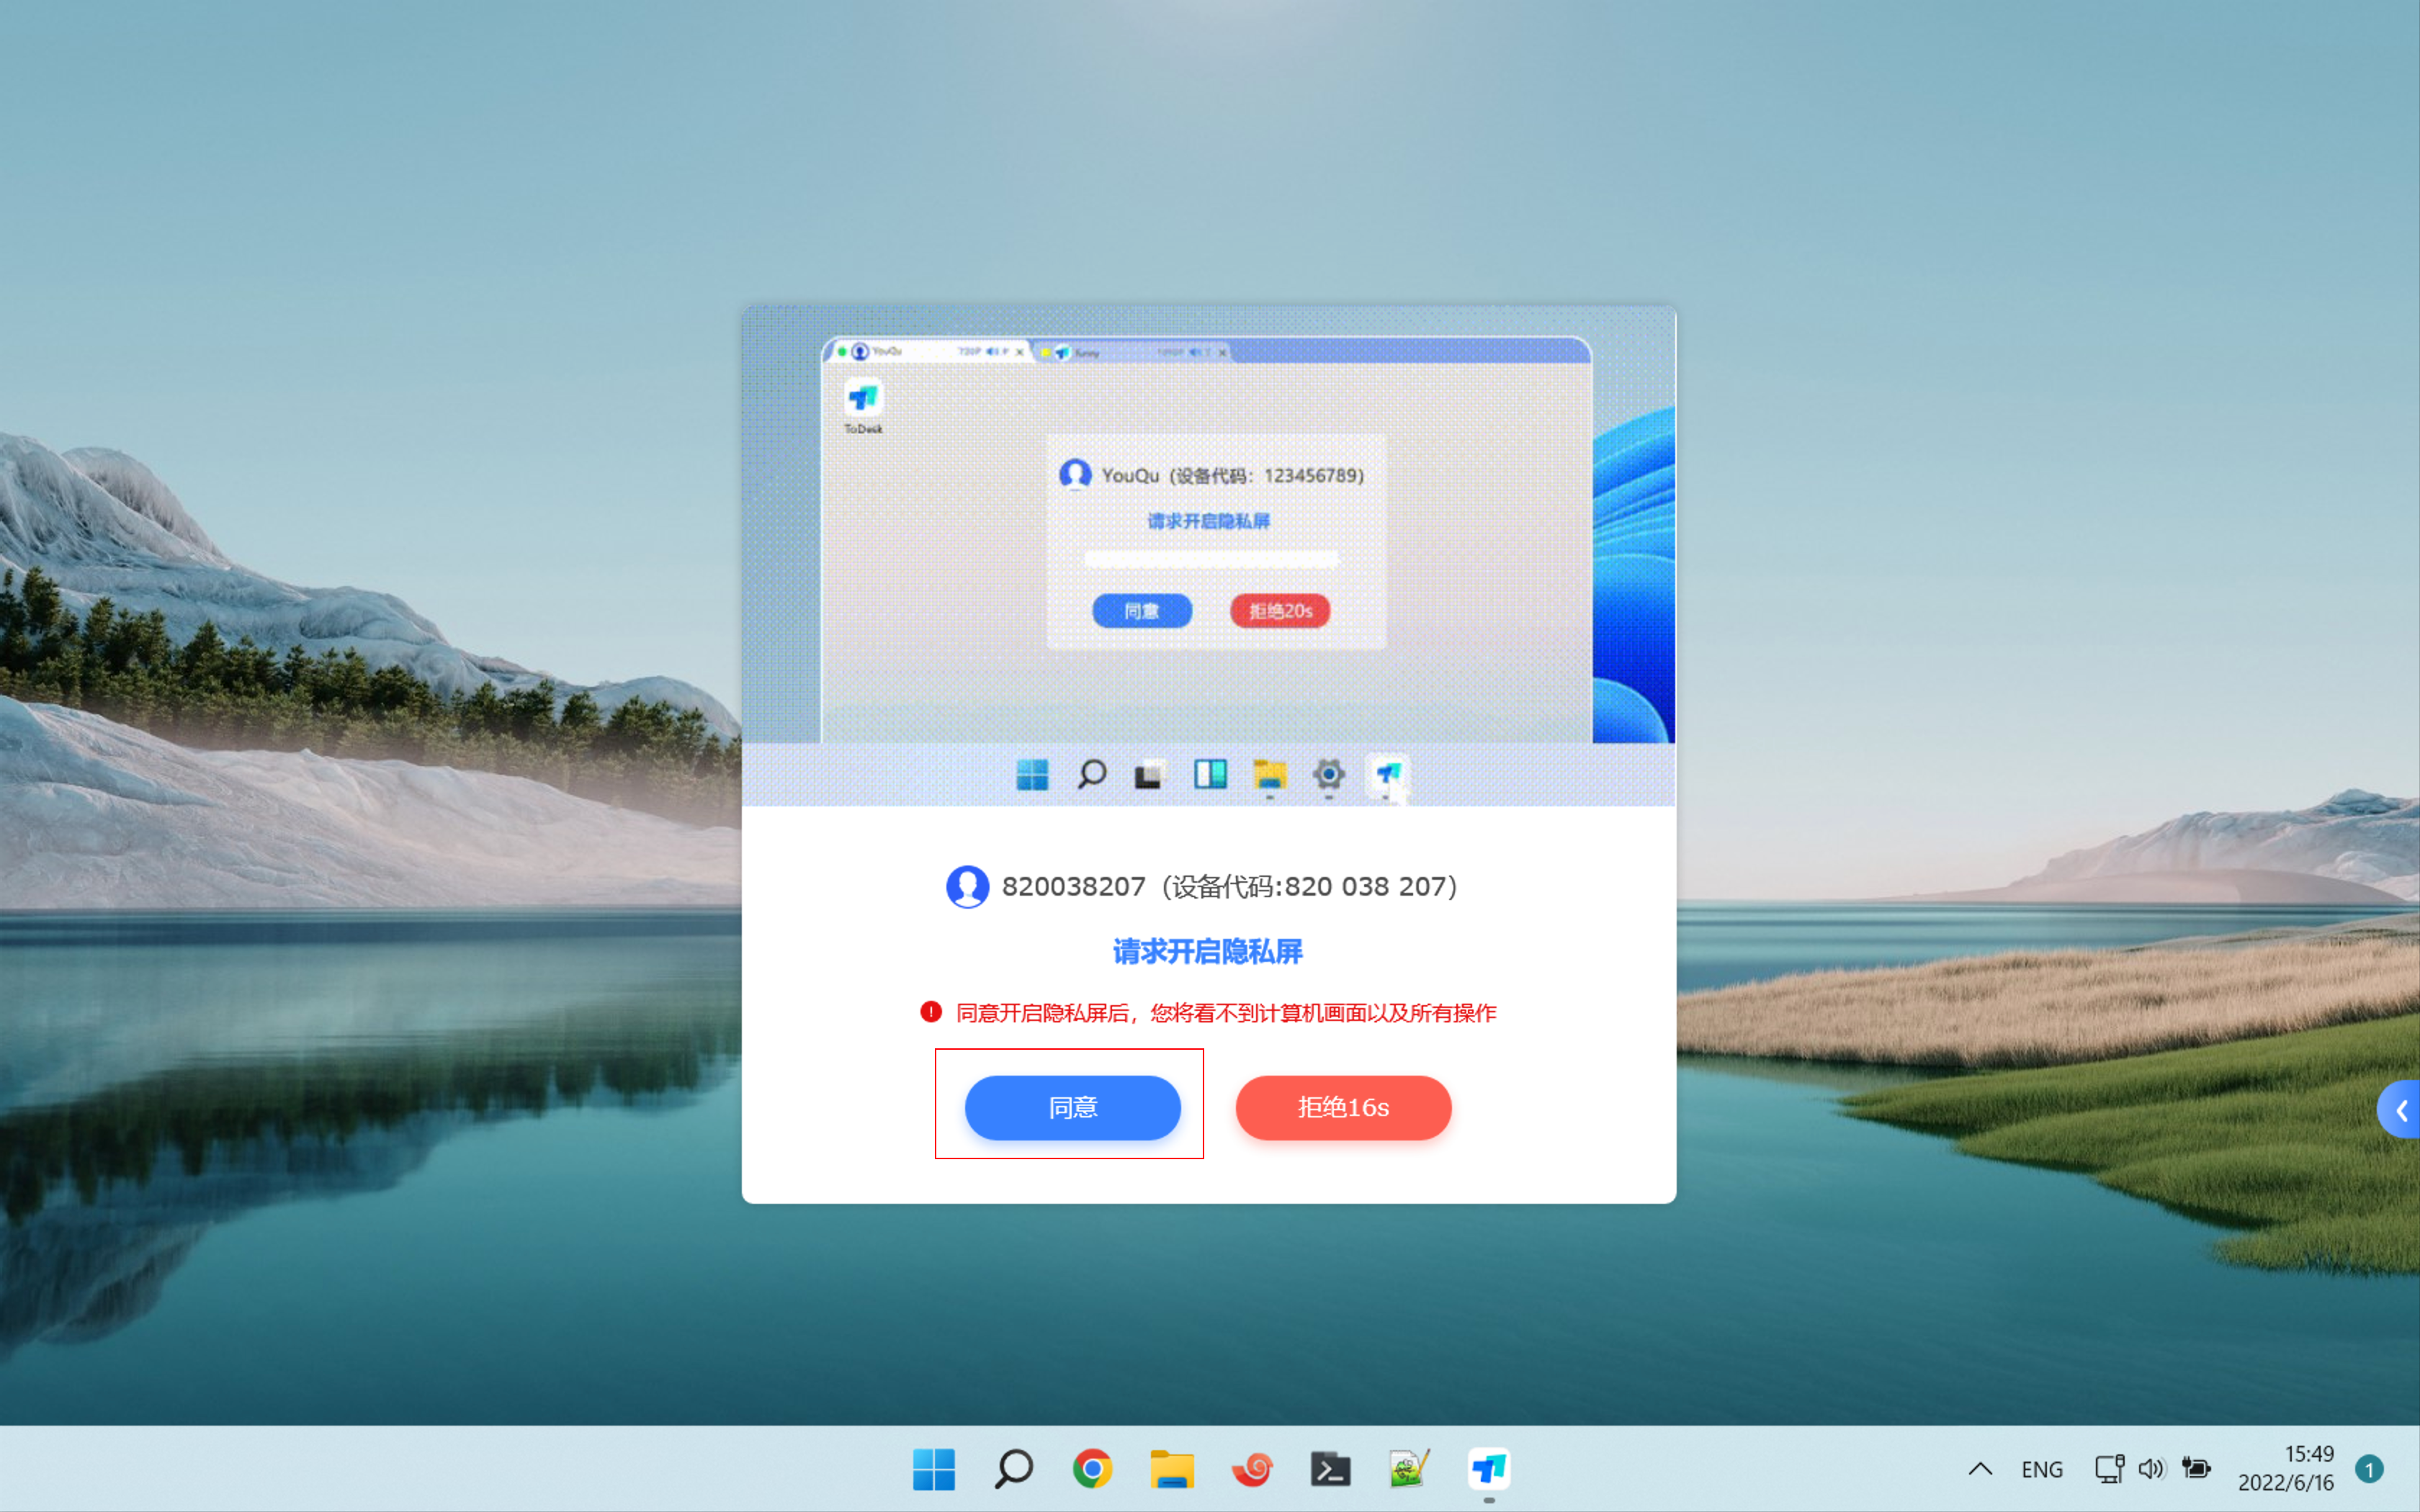The width and height of the screenshot is (2420, 1512).
Task: Click the volume speaker tray icon
Action: [2151, 1469]
